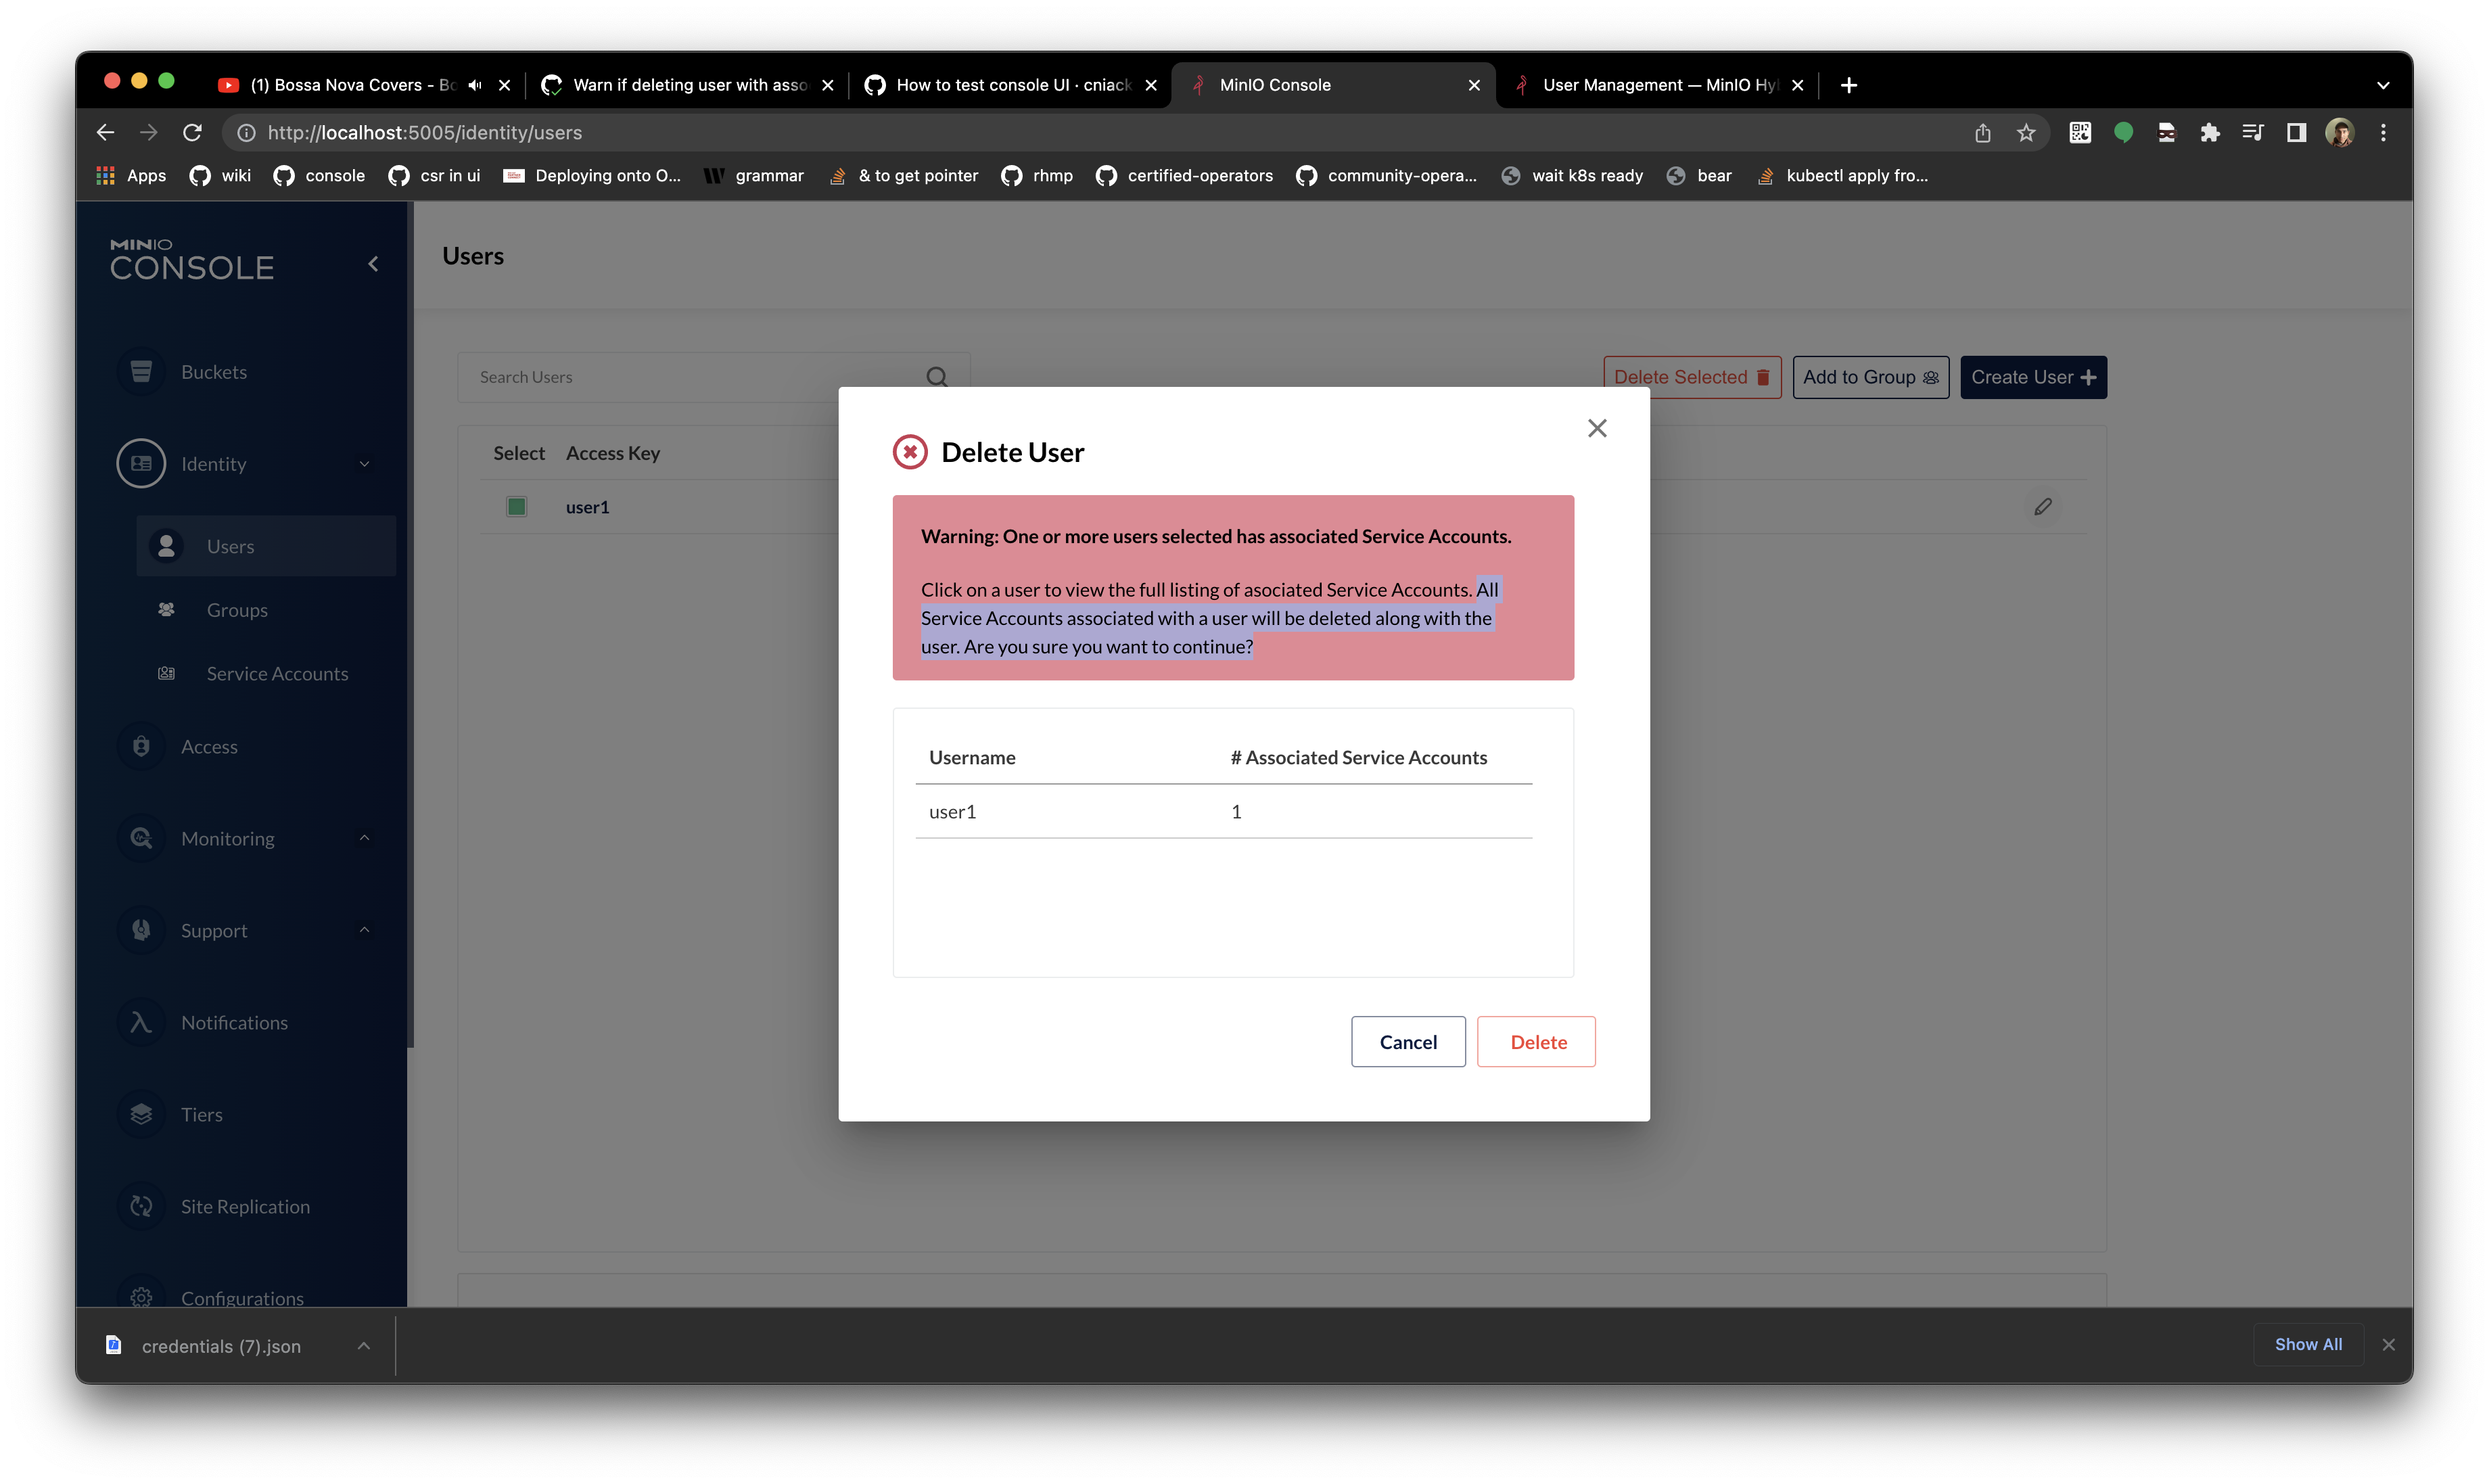2489x1484 pixels.
Task: Click the Site Replication icon
Action: tap(141, 1206)
